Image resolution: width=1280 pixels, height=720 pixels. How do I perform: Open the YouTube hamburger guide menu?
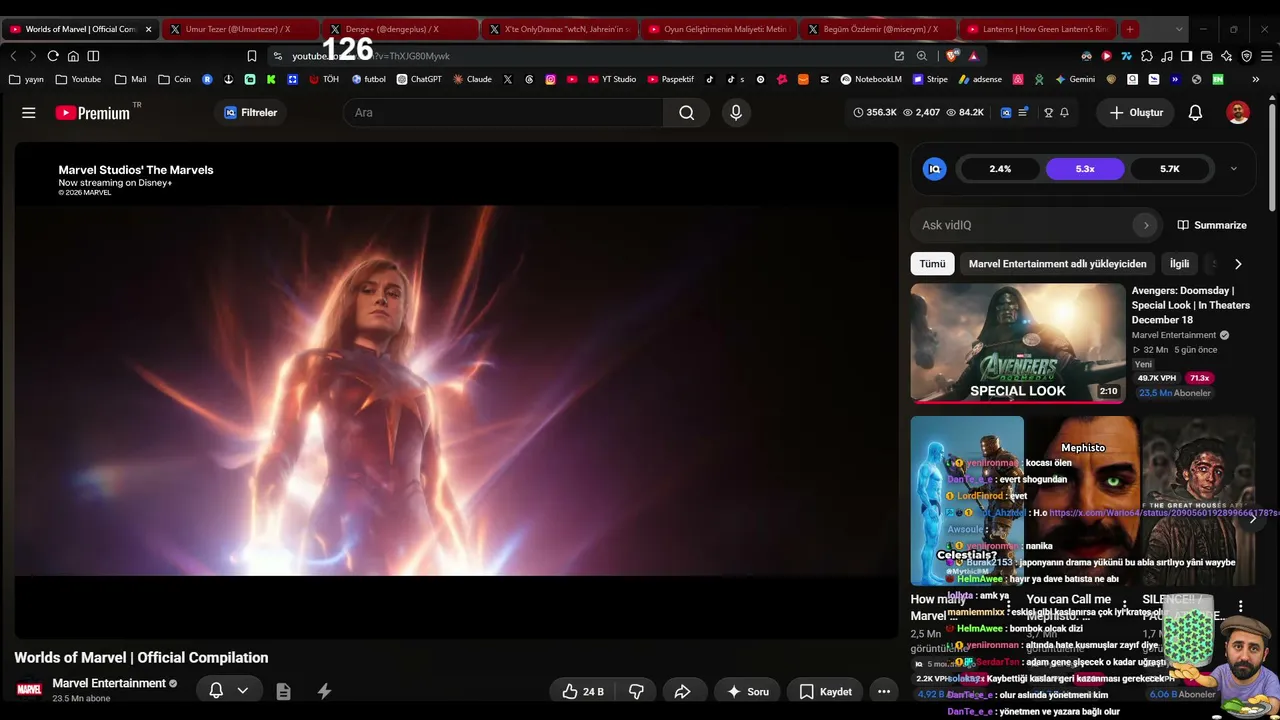click(28, 113)
